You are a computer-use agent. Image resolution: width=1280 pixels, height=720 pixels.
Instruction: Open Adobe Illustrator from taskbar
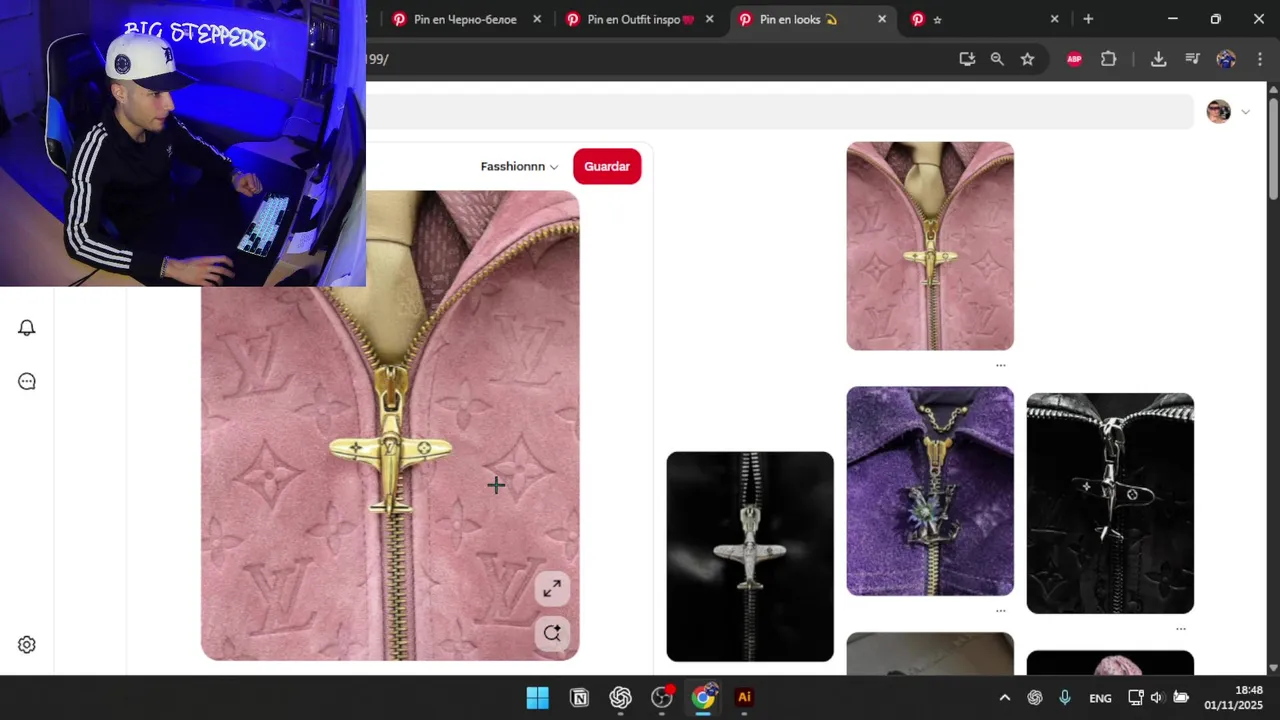point(744,698)
